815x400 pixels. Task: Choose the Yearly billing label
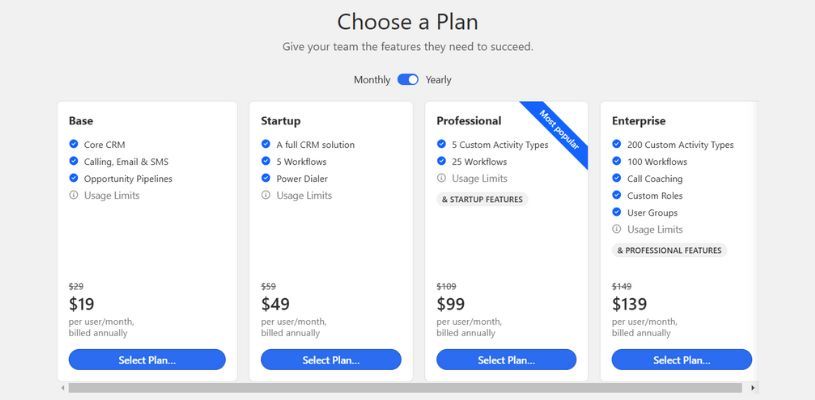(438, 80)
